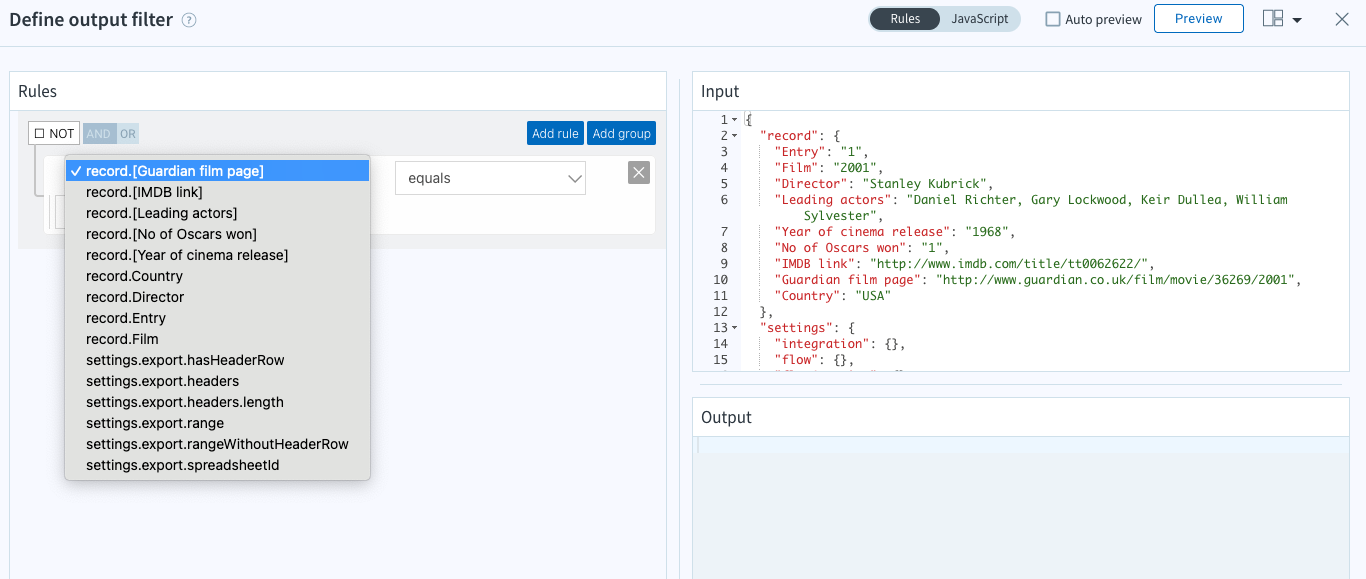Click the IMDB link URL in Input
This screenshot has width=1366, height=579.
click(1010, 264)
